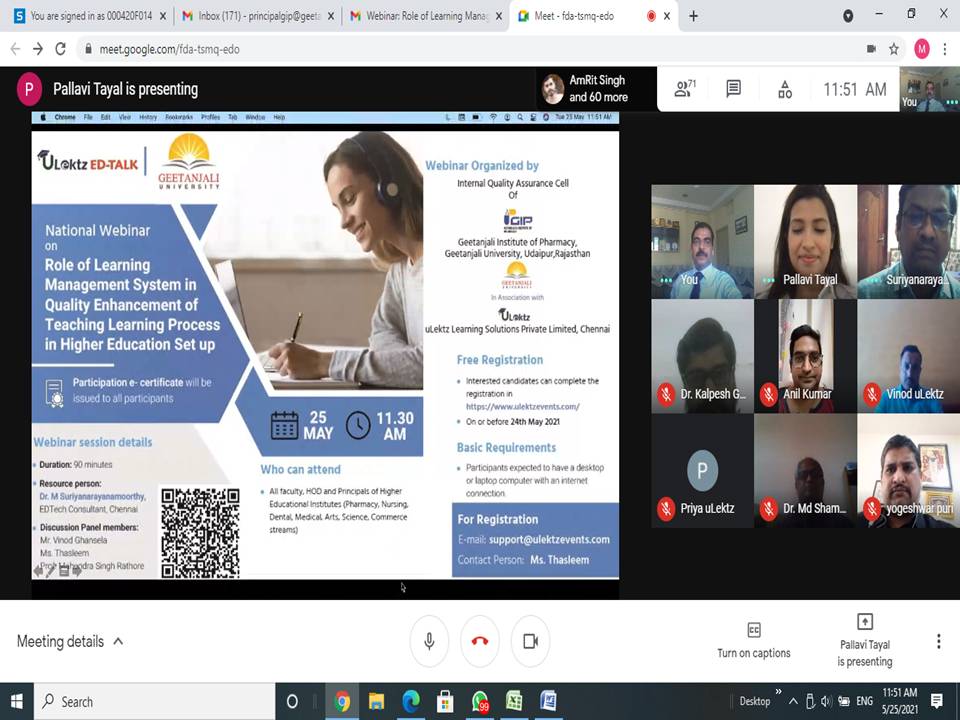Click the Windows taskbar Search box

click(x=154, y=702)
